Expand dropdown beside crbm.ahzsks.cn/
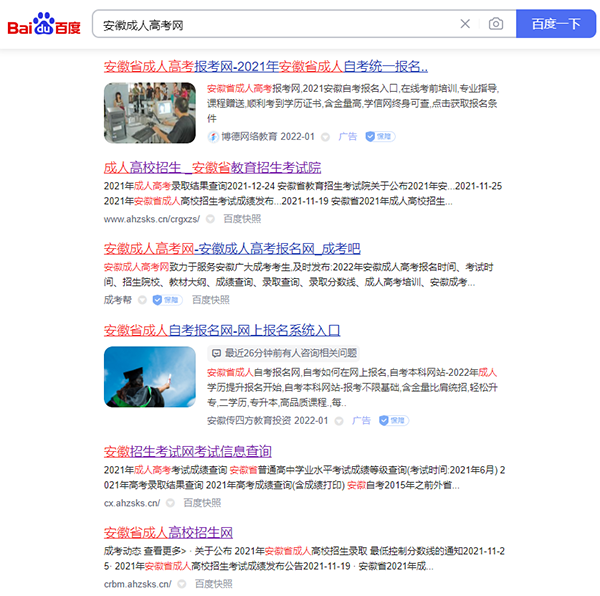This screenshot has height=596, width=600. pos(182,584)
